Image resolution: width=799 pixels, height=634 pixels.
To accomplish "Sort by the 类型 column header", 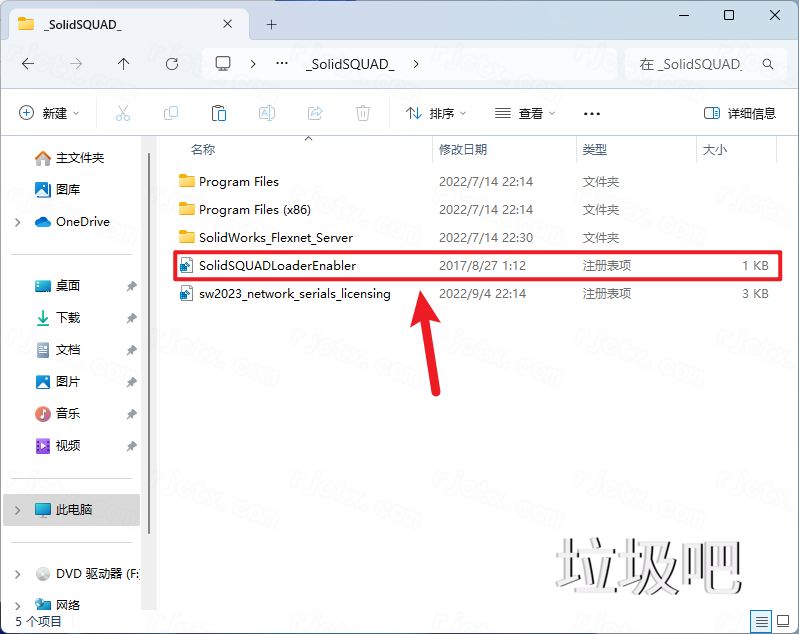I will coord(595,149).
